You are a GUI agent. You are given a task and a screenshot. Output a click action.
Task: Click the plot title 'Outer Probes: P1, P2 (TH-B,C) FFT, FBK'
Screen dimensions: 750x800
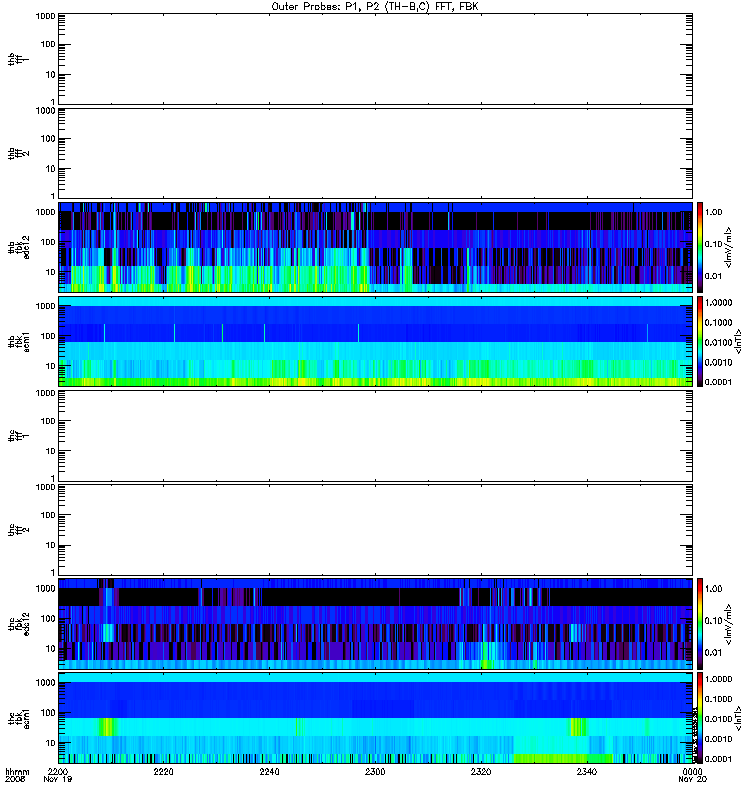click(x=375, y=7)
